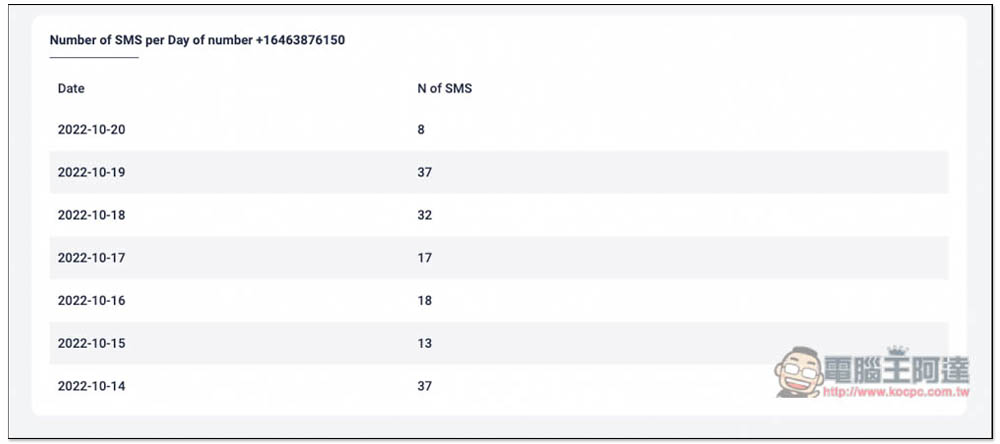Click the N of SMS column header
1000x444 pixels.
[444, 89]
